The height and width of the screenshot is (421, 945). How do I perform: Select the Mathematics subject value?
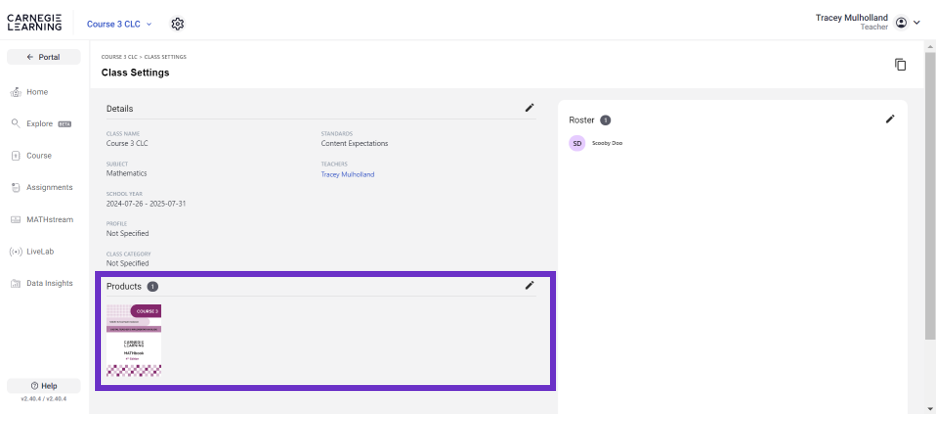click(x=127, y=173)
